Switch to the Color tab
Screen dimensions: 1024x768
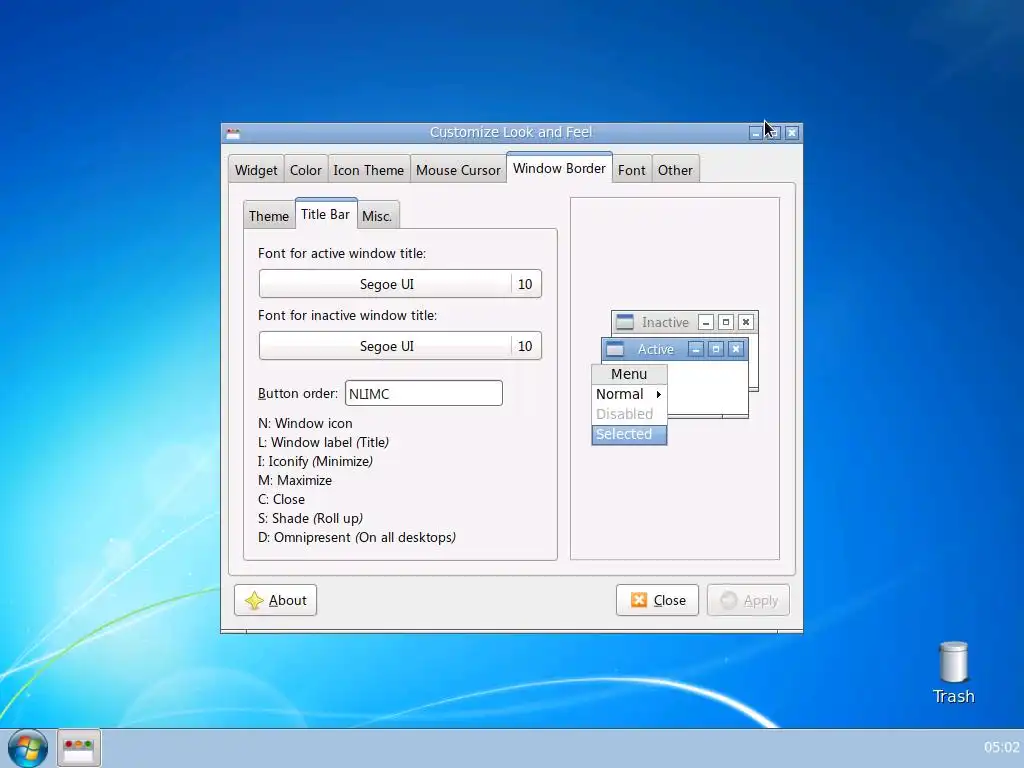306,170
